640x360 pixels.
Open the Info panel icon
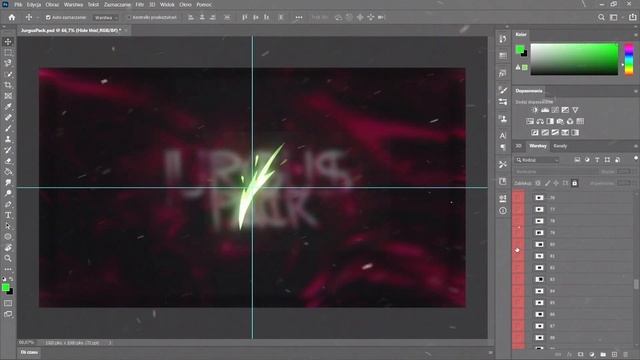[x=503, y=211]
